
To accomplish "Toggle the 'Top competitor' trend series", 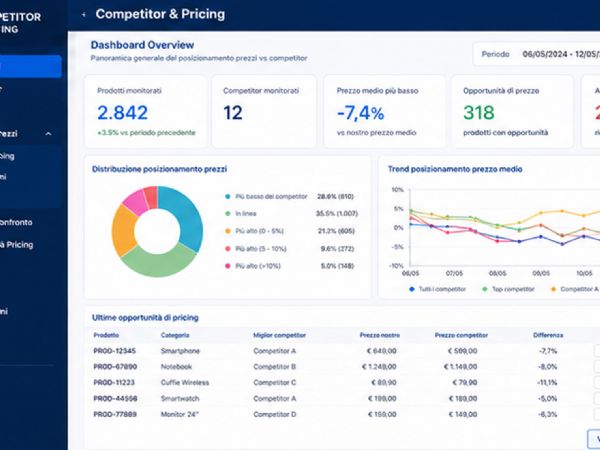I will pos(509,289).
